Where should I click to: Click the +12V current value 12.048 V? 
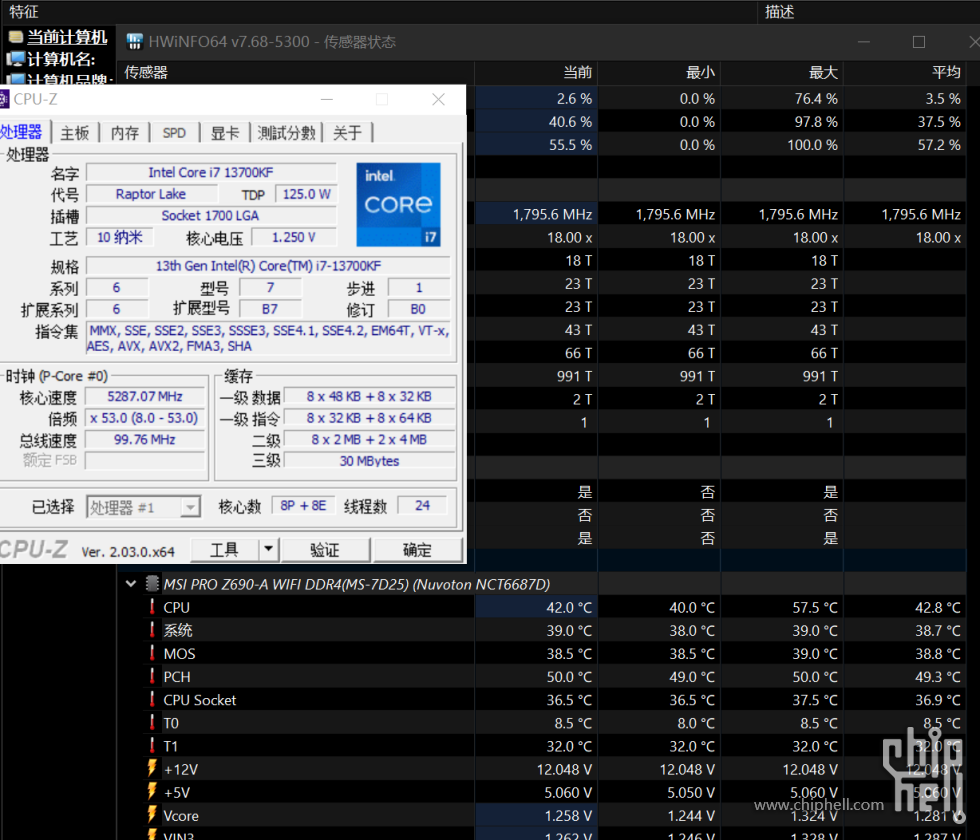tap(564, 769)
